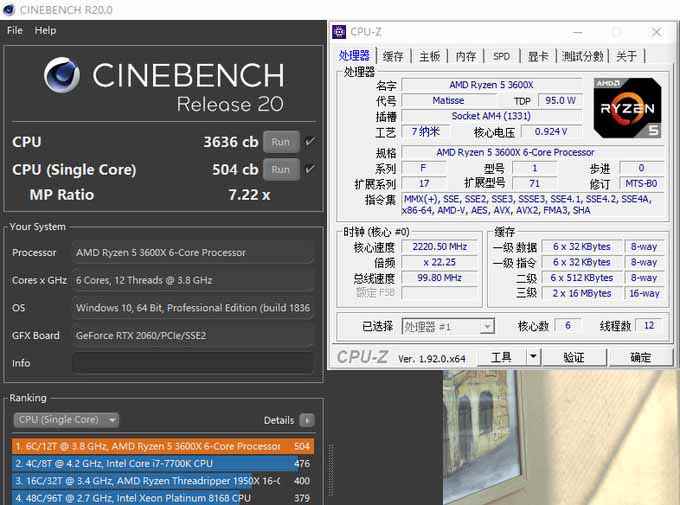The height and width of the screenshot is (505, 680).
Task: Click the single core score 504 cb
Action: pos(235,170)
